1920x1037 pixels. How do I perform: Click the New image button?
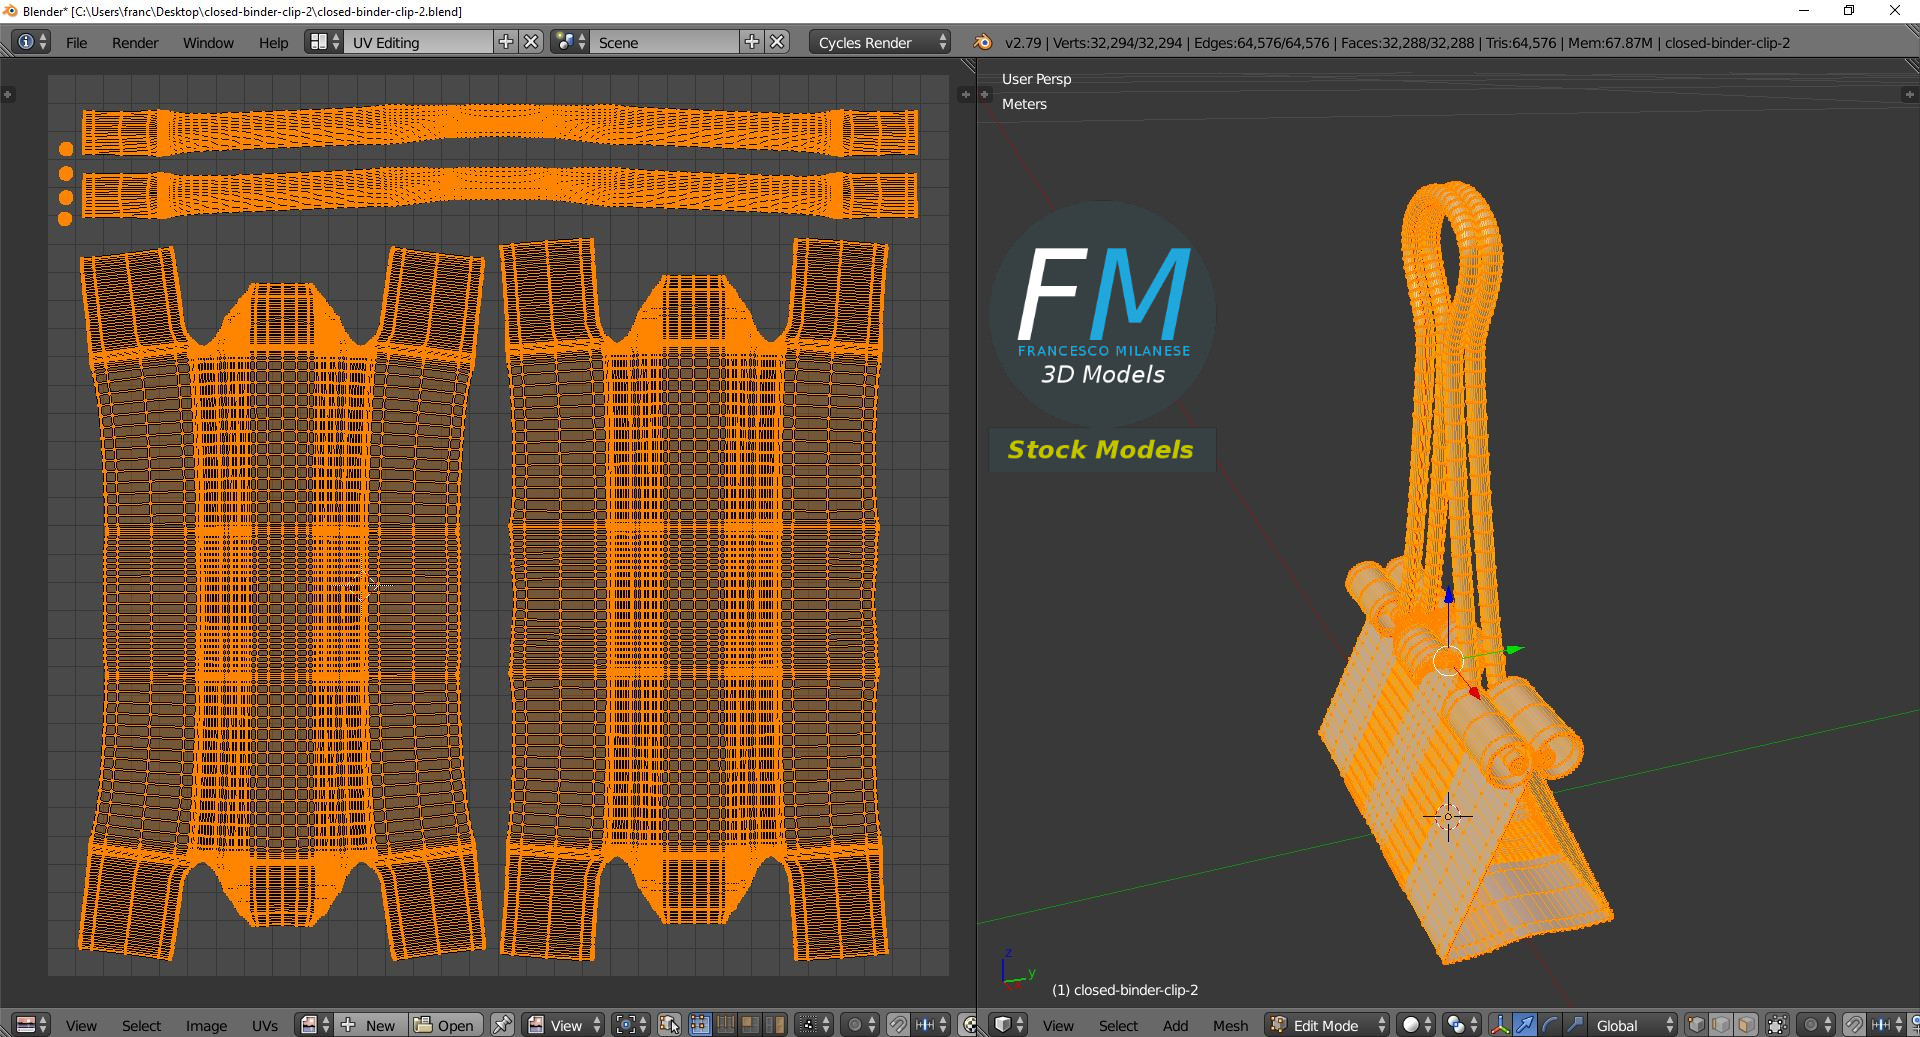[370, 1025]
